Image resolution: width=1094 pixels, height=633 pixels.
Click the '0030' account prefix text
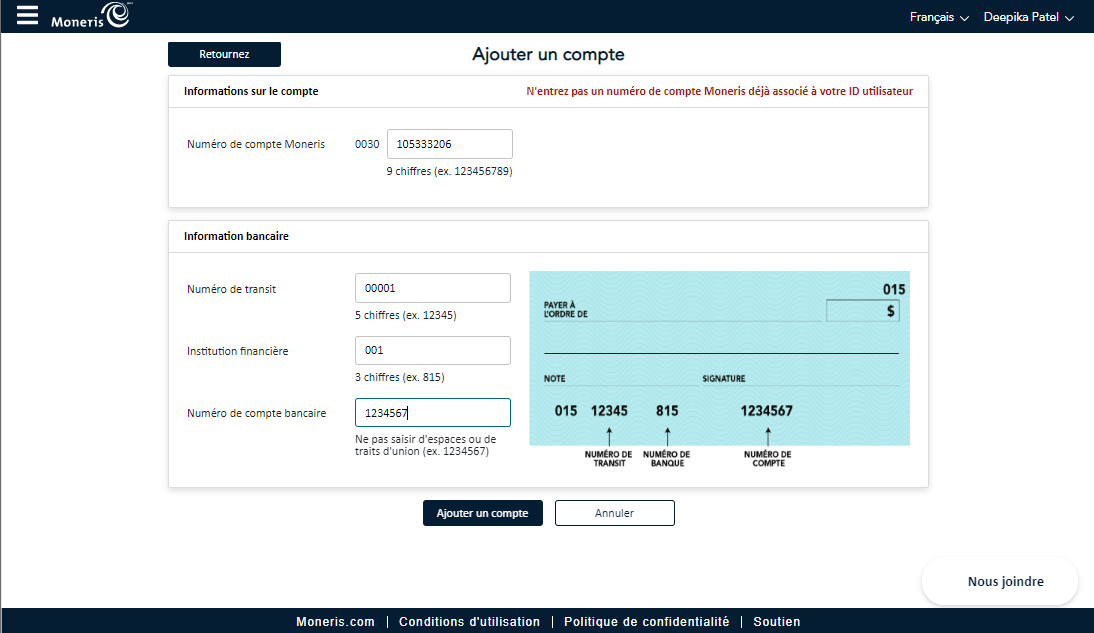coord(367,144)
